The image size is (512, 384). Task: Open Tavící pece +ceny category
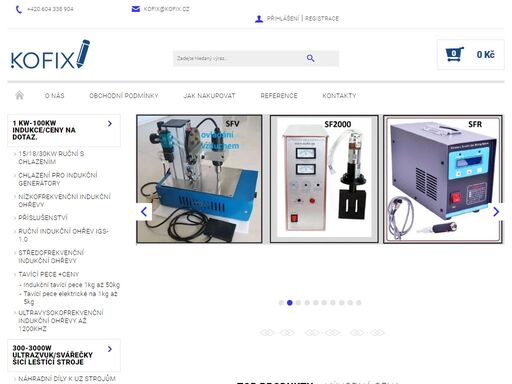pos(49,274)
